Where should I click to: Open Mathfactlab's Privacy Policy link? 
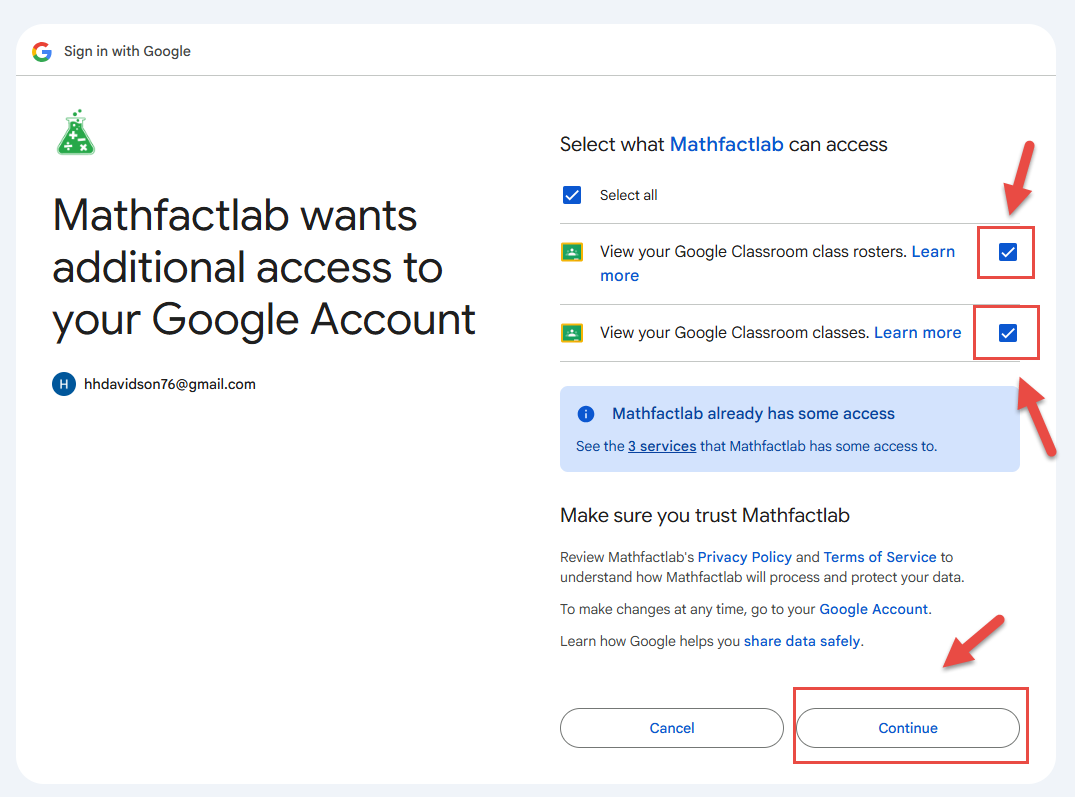click(x=744, y=557)
